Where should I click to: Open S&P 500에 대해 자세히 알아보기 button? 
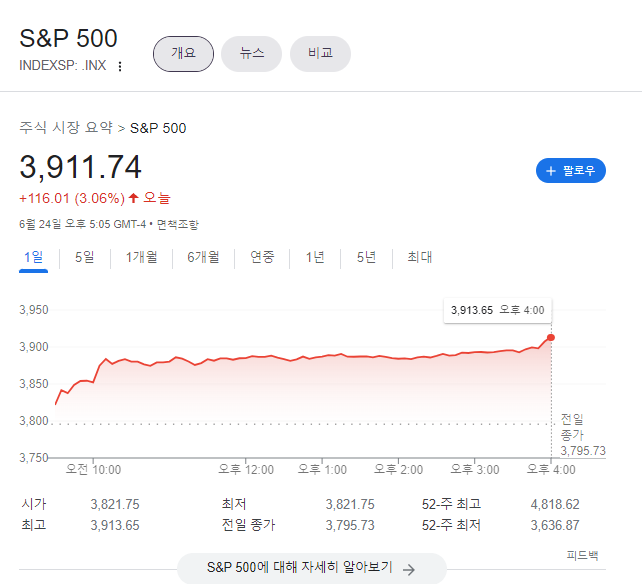click(312, 568)
